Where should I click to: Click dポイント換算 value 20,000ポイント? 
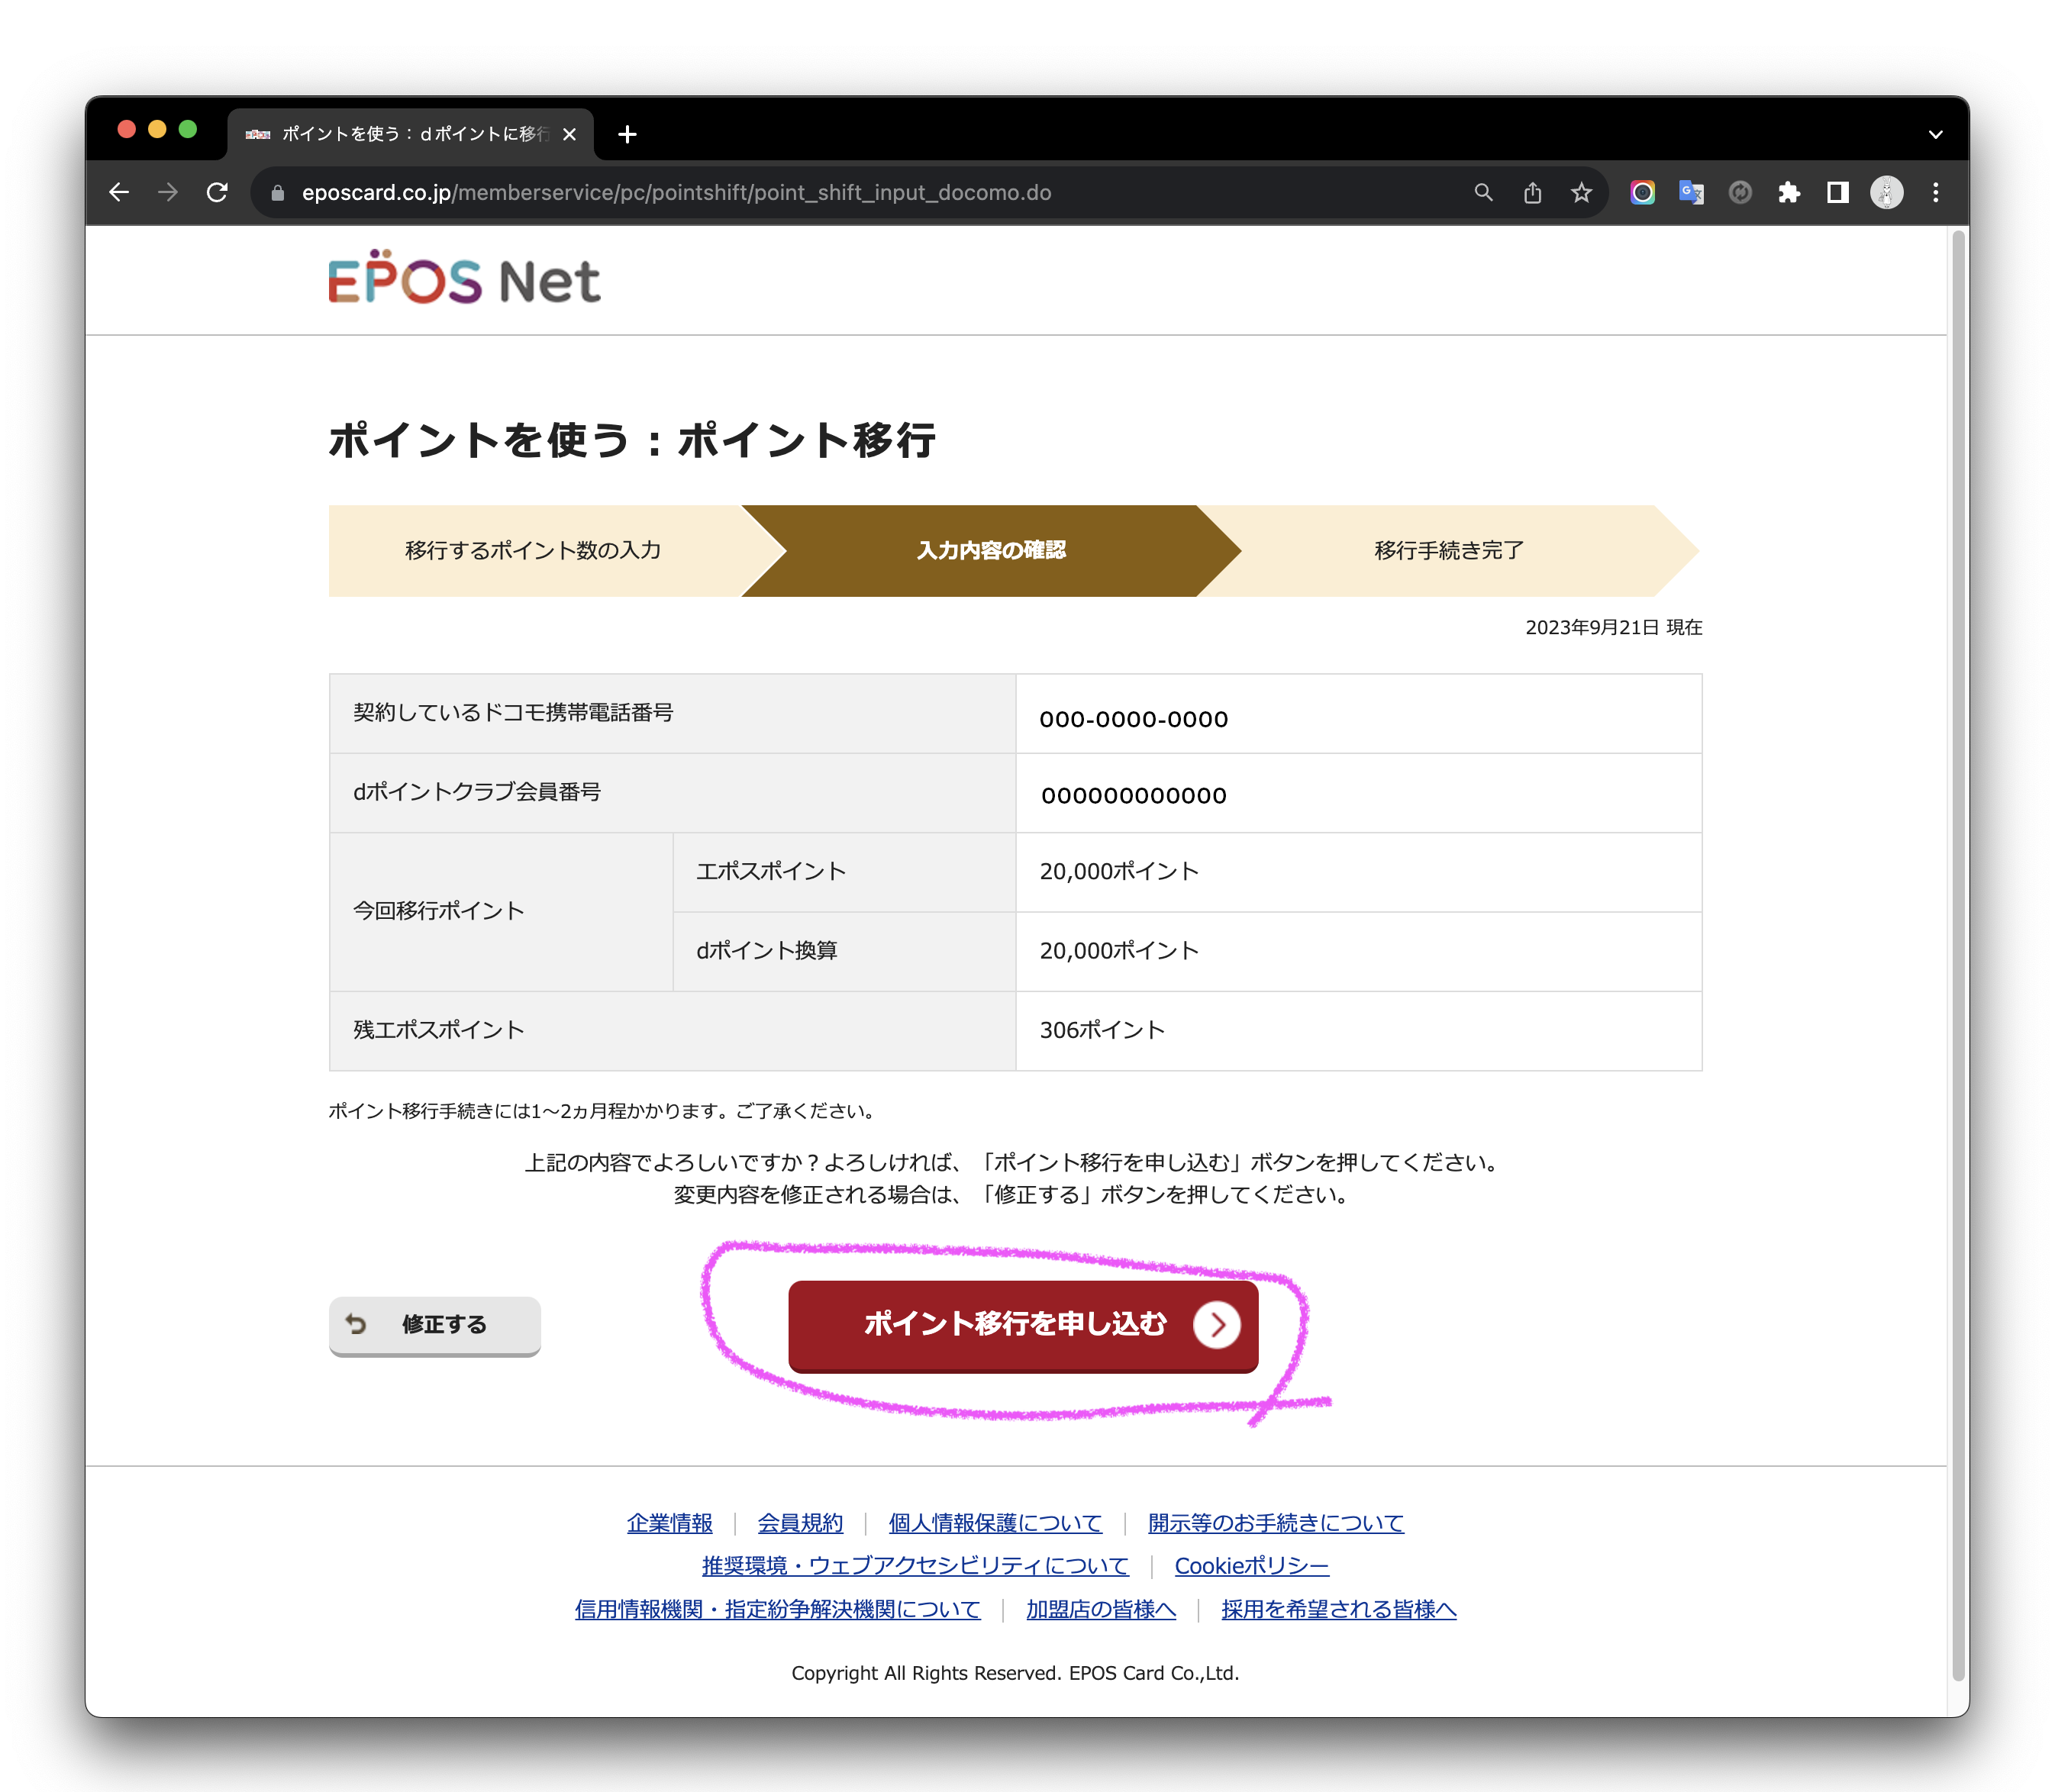[1119, 950]
